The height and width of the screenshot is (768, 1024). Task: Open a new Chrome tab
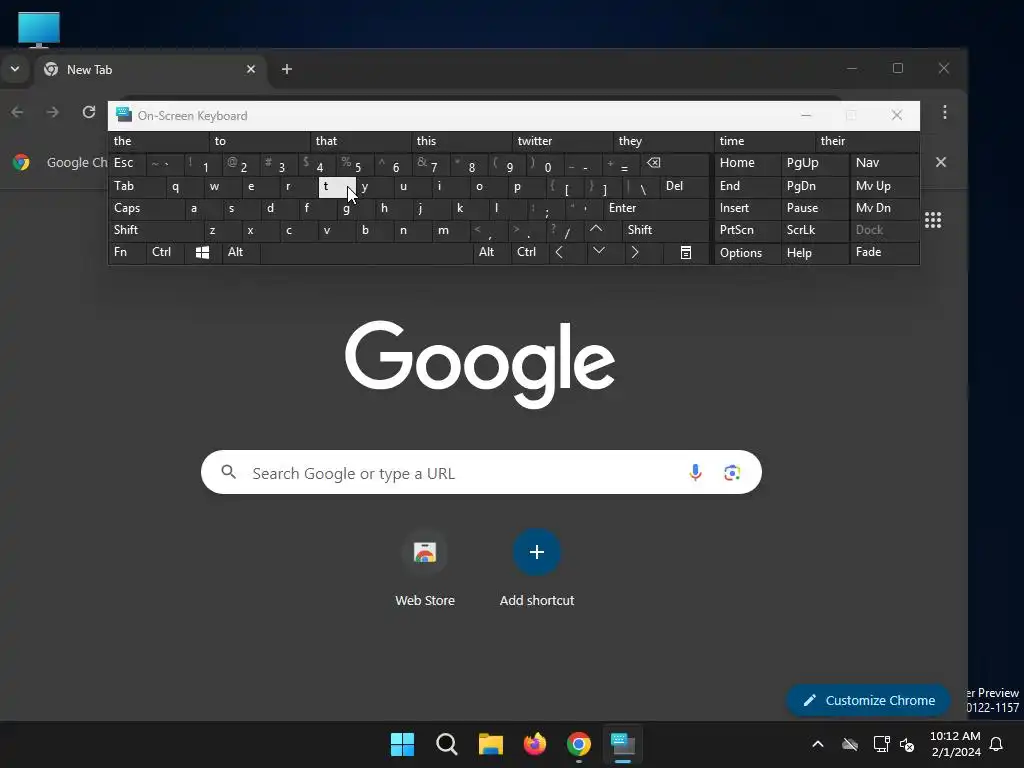(287, 69)
